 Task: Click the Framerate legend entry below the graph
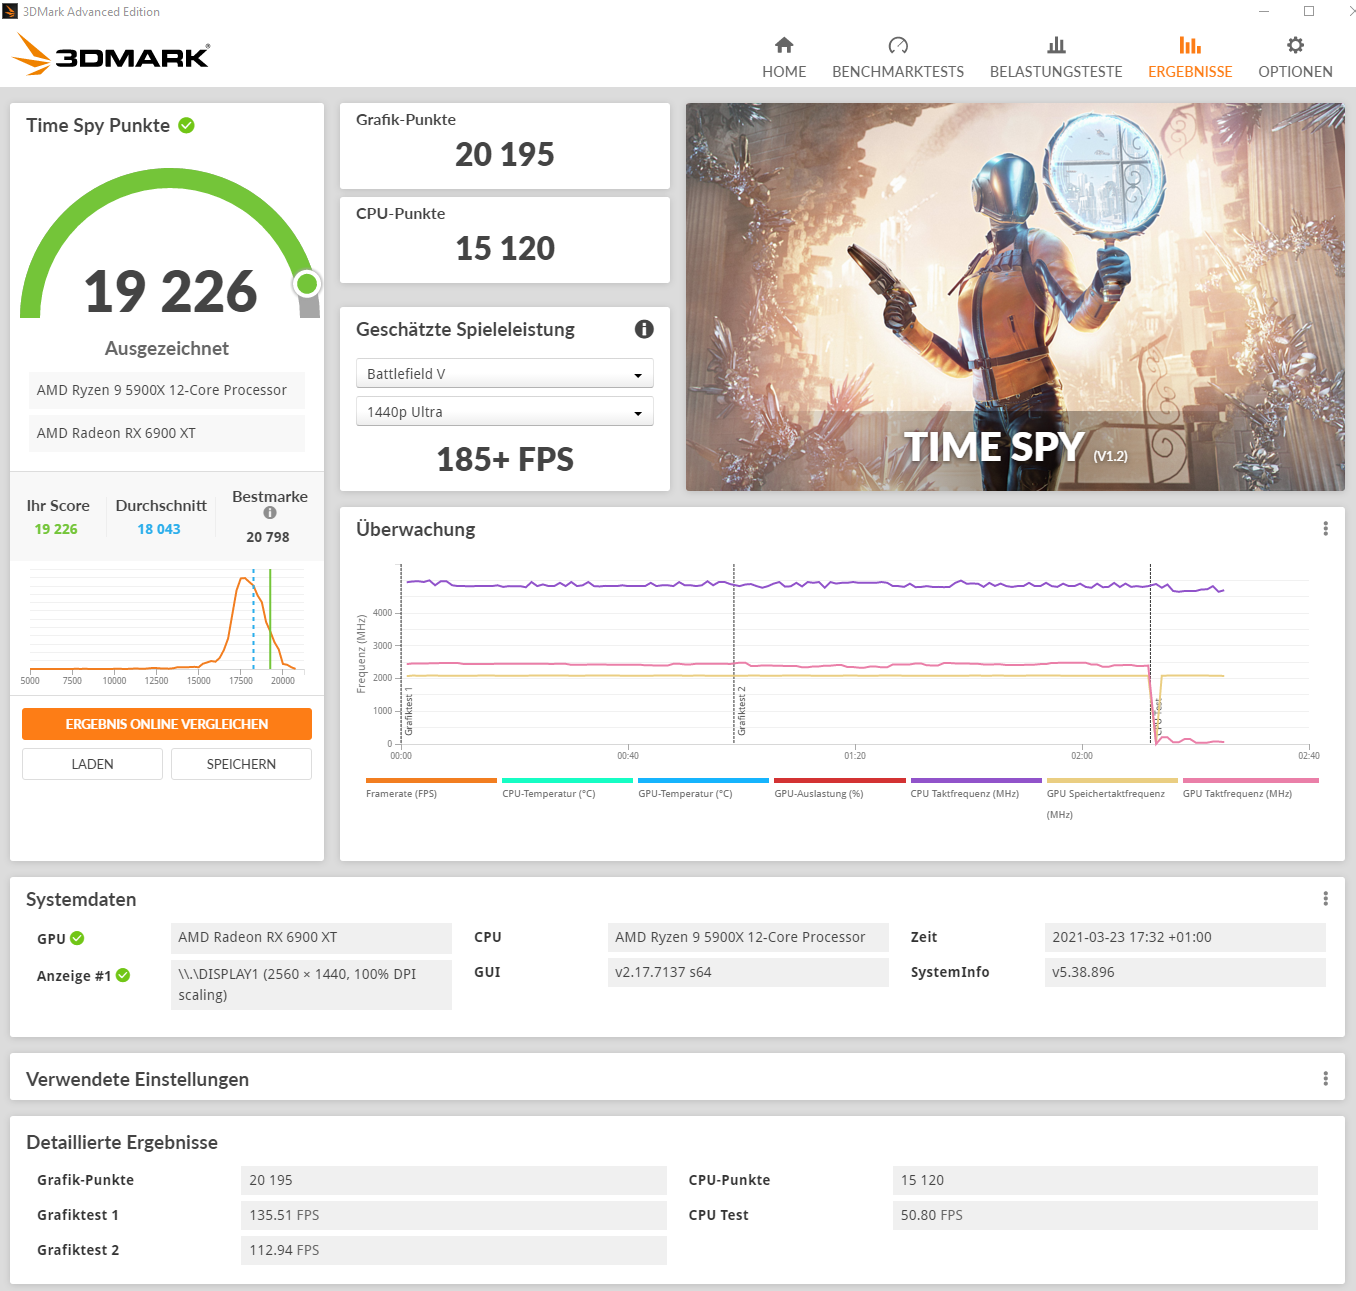(x=400, y=788)
